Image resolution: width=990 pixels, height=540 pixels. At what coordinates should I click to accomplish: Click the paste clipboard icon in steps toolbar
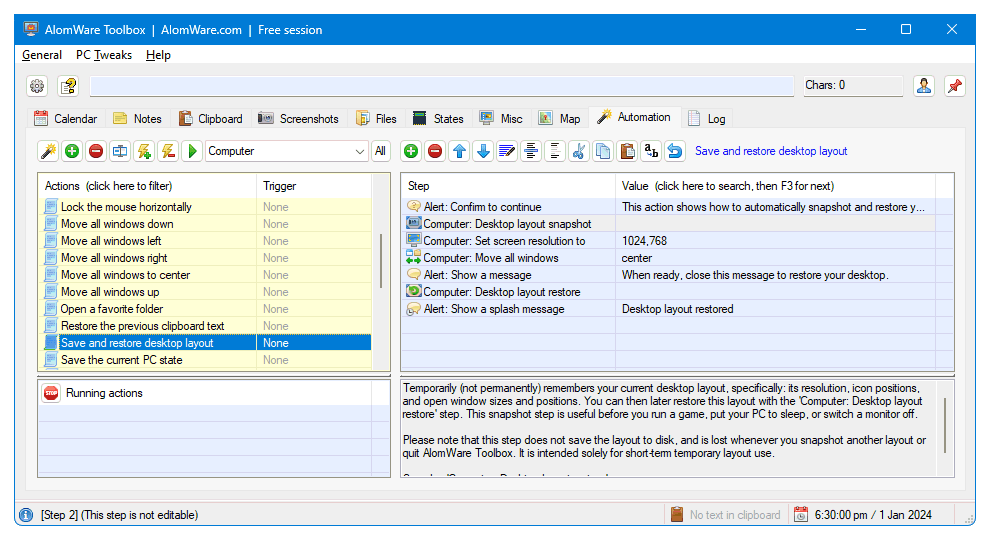tap(627, 151)
